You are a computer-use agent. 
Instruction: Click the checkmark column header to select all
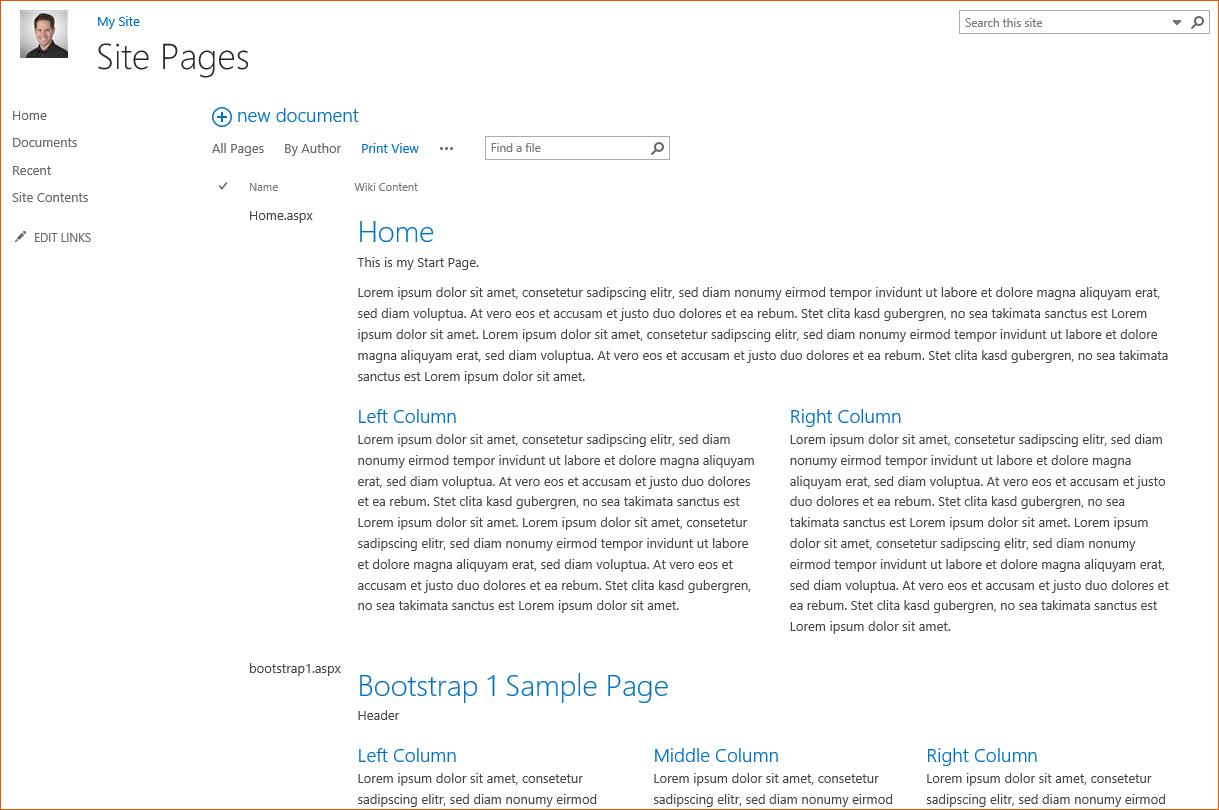pyautogui.click(x=223, y=186)
